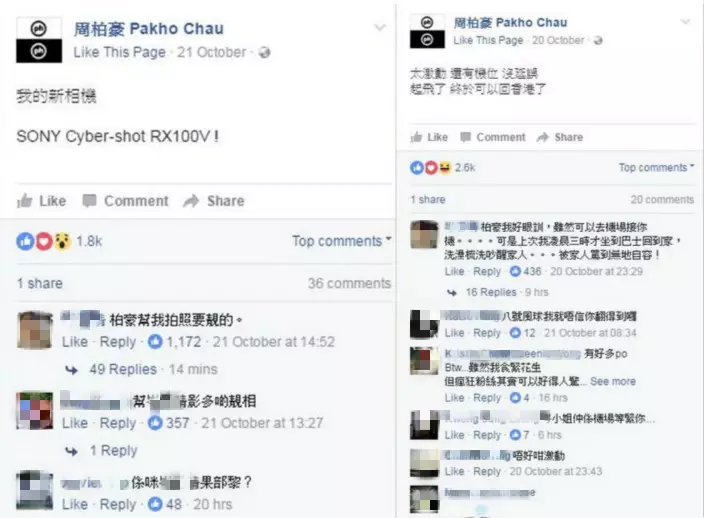The width and height of the screenshot is (704, 518).
Task: Click Pakho Chau page avatar on left post
Action: (39, 40)
